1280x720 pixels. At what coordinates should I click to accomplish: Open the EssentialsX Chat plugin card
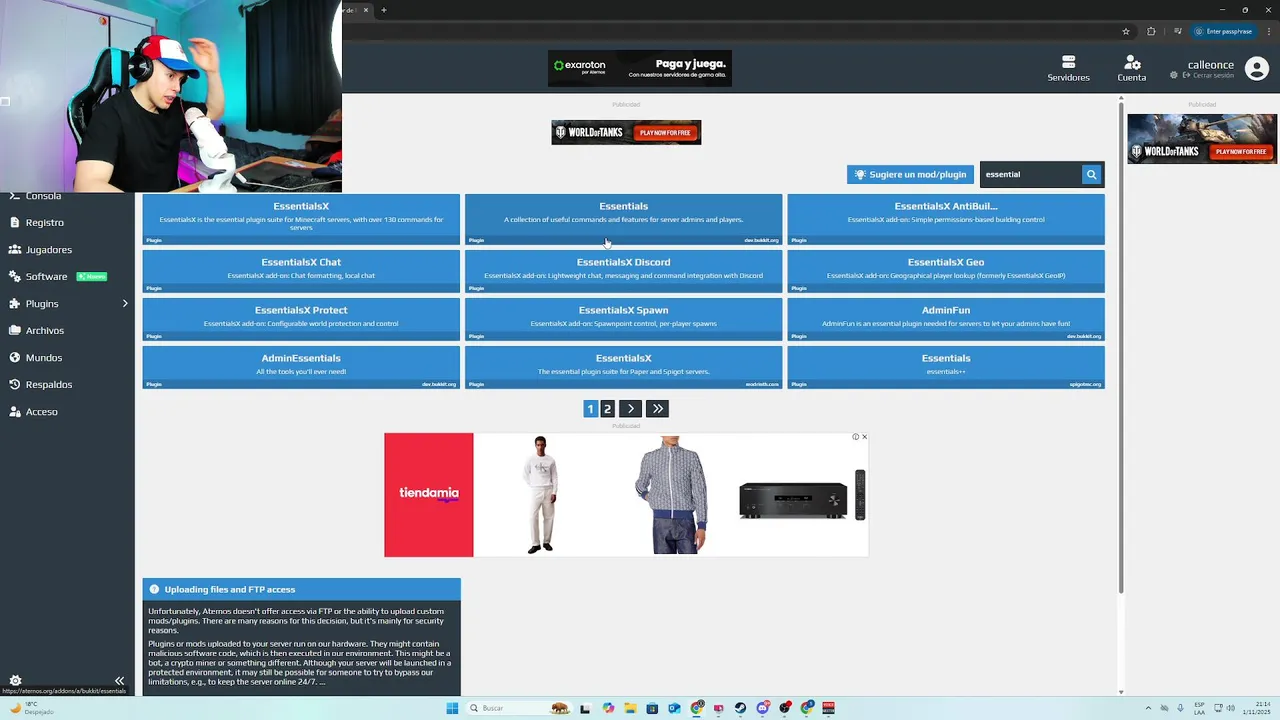301,271
